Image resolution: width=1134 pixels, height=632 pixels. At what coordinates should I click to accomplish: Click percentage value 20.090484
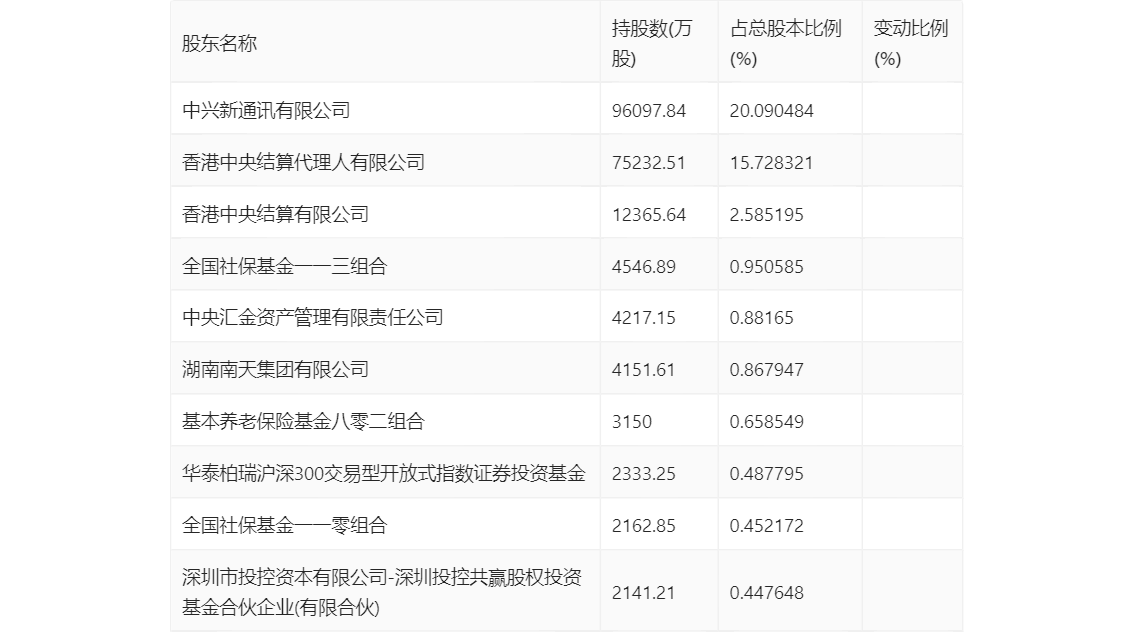click(772, 111)
